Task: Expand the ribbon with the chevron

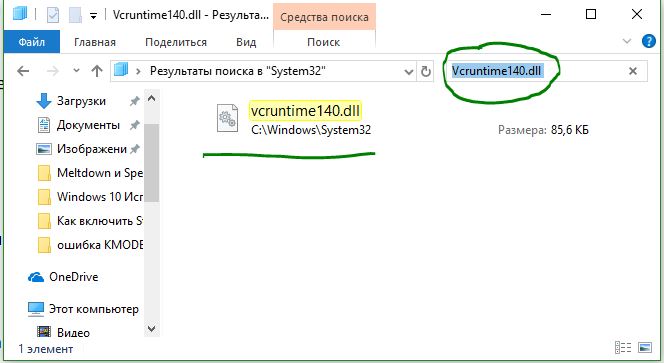Action: click(627, 42)
